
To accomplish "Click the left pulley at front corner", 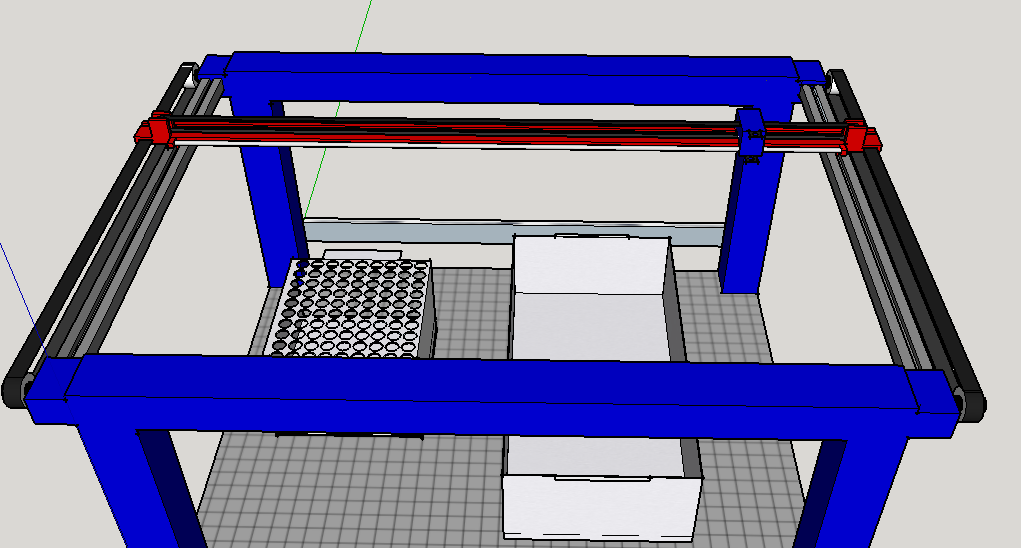I will pyautogui.click(x=18, y=389).
